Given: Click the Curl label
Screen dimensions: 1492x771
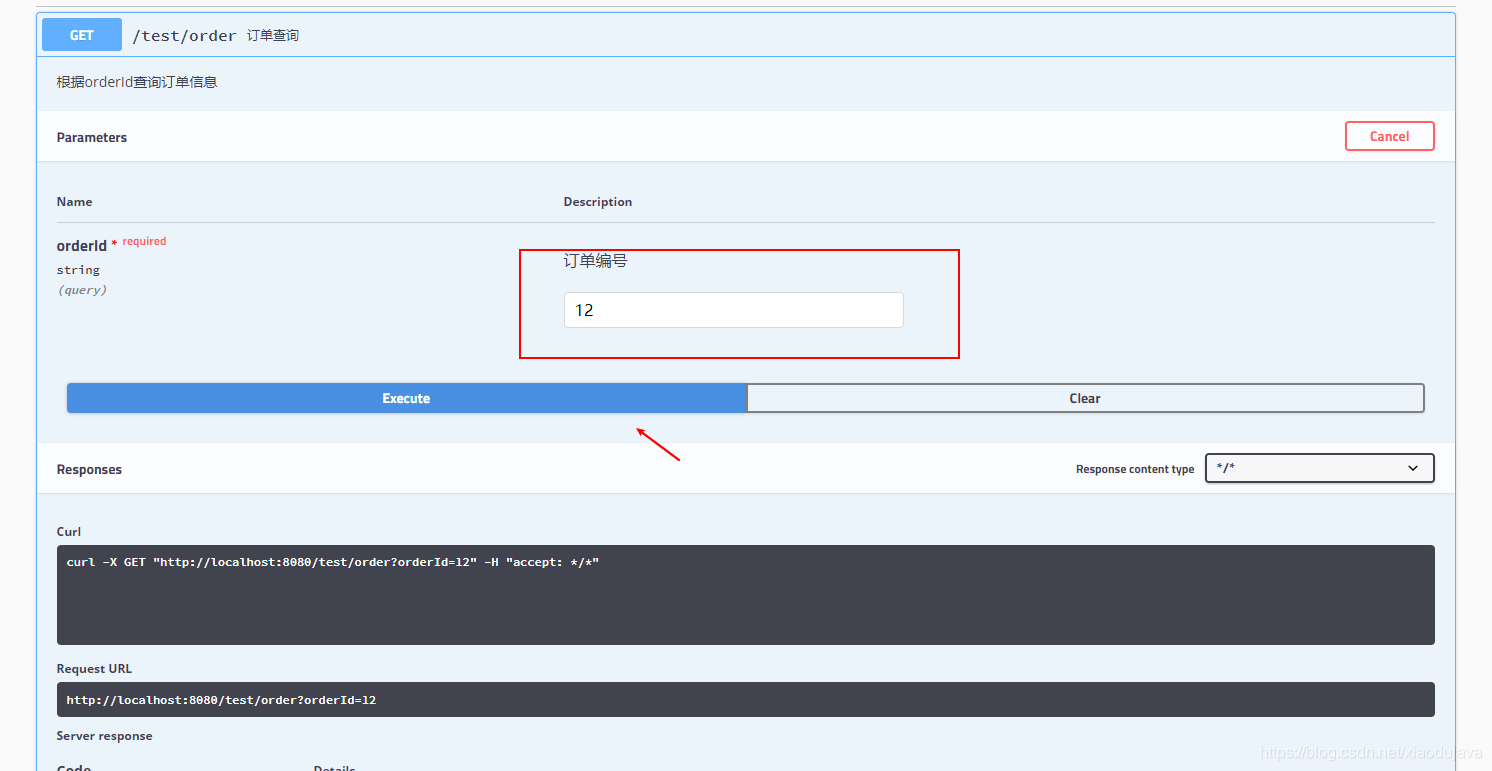Looking at the screenshot, I should click(x=69, y=532).
